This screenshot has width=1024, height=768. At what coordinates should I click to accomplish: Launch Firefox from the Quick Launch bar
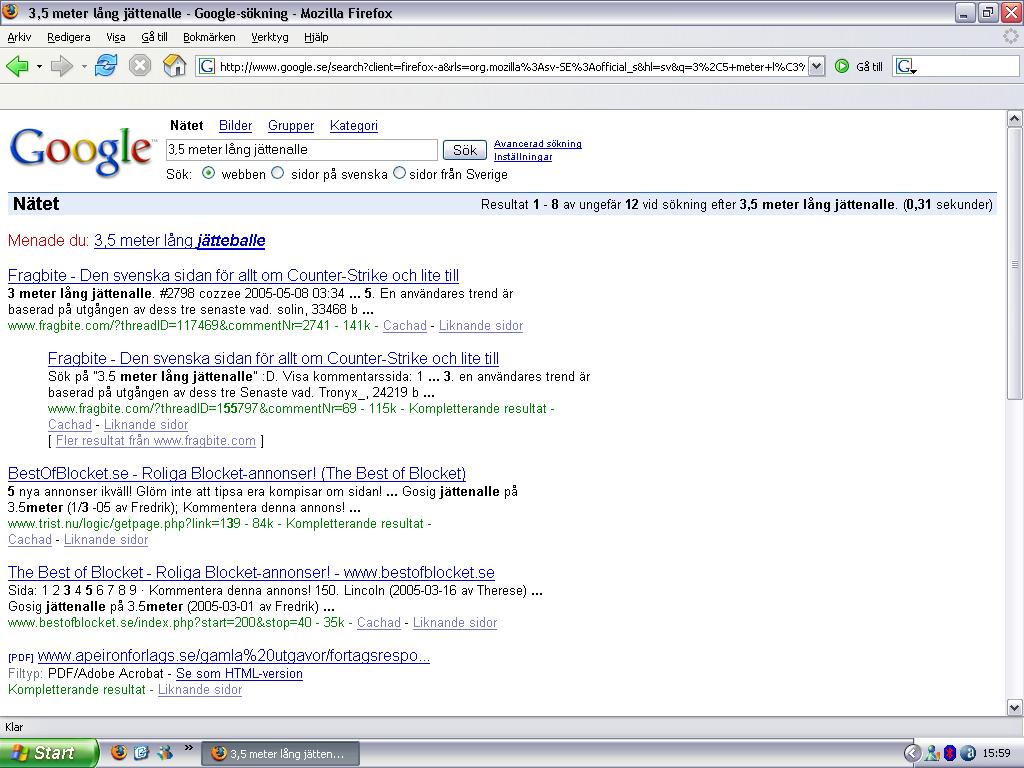pos(119,752)
